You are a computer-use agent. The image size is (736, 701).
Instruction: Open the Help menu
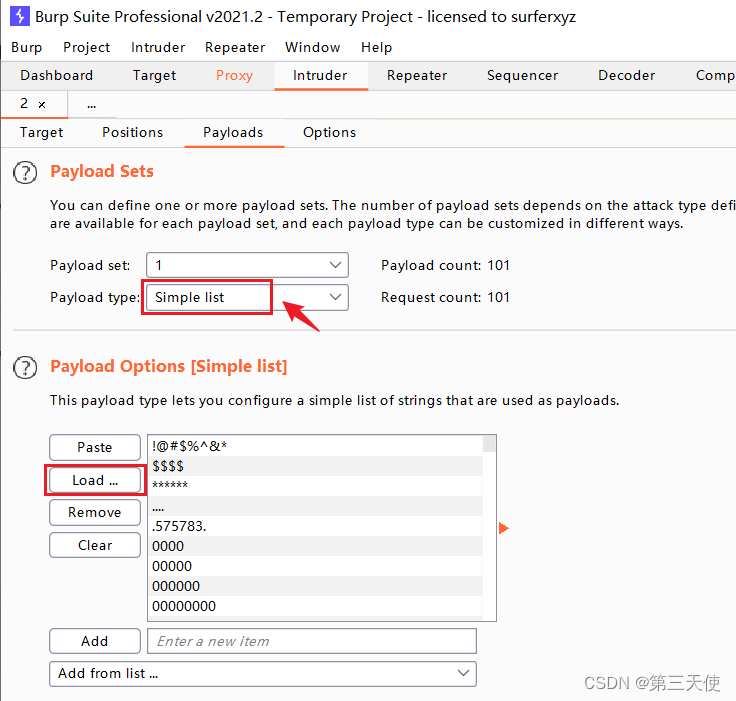(376, 47)
